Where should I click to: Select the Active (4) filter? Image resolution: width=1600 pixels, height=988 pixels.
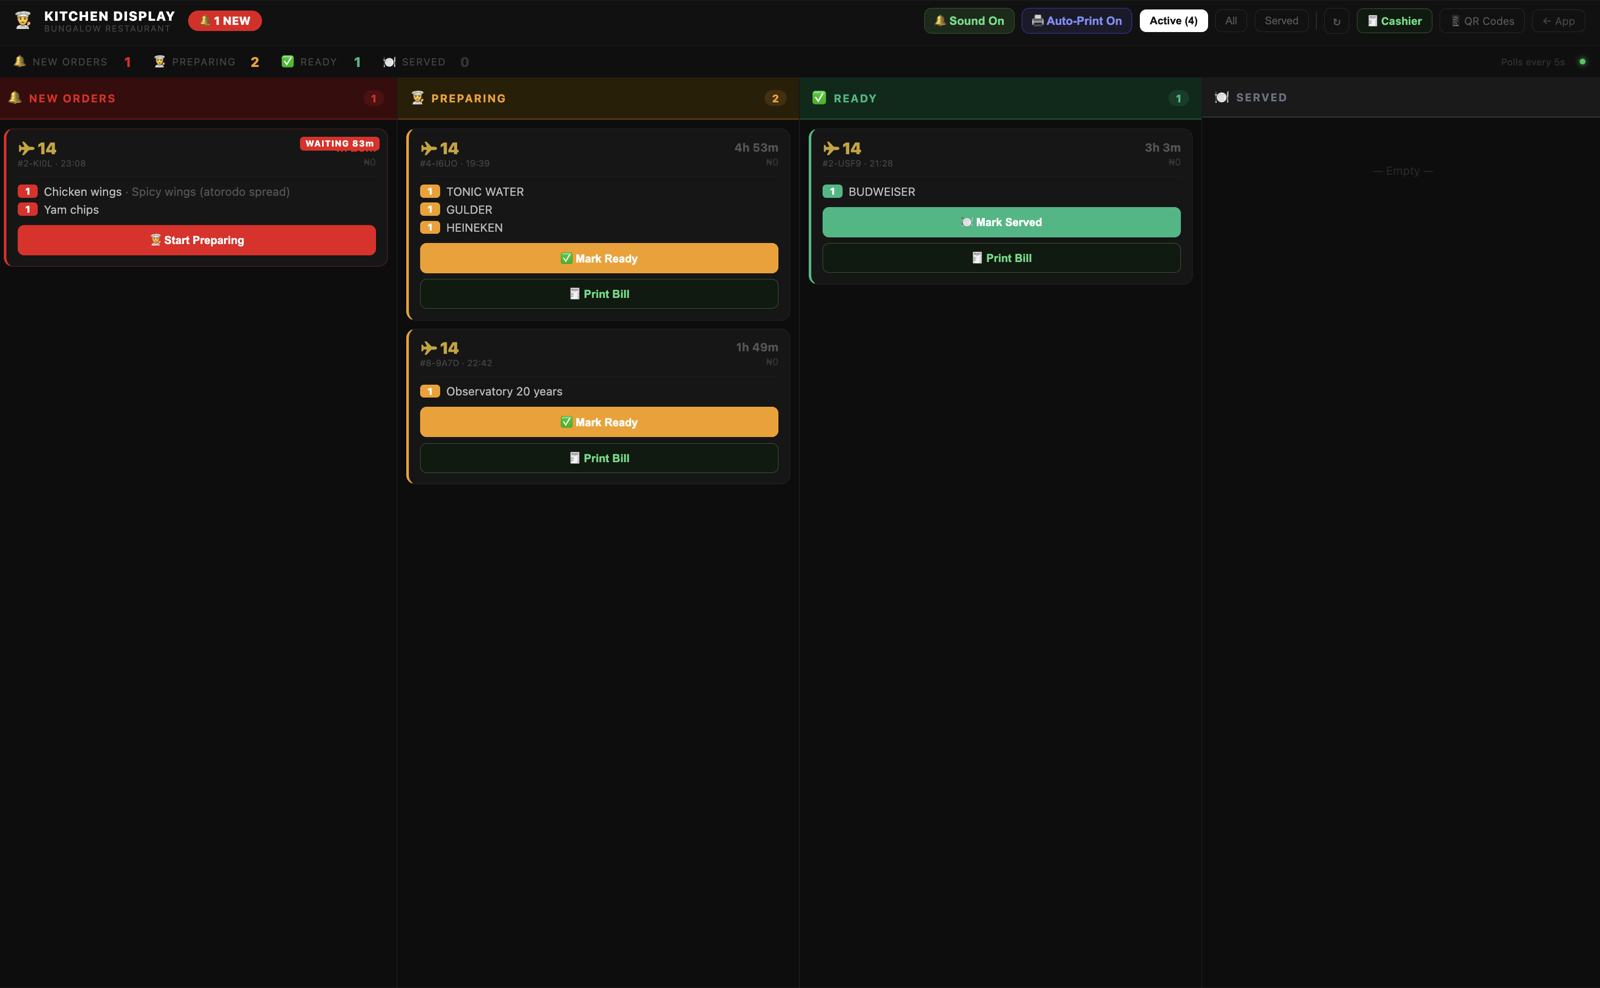[x=1173, y=21]
